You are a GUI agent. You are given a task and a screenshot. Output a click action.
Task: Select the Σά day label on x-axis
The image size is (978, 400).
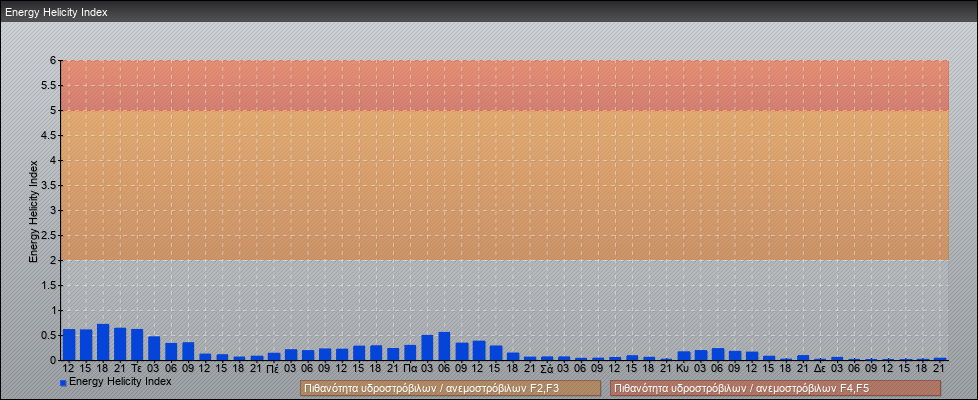(546, 368)
